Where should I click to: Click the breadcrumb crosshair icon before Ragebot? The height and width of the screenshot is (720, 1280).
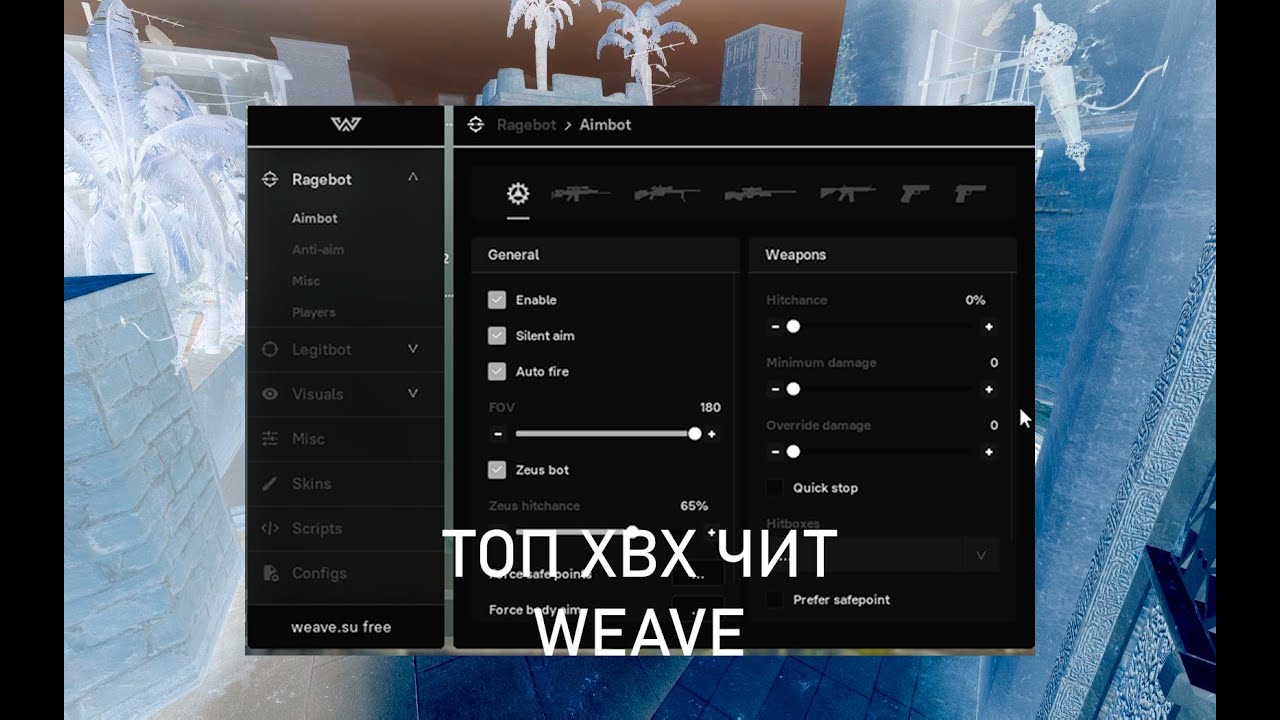coord(476,125)
